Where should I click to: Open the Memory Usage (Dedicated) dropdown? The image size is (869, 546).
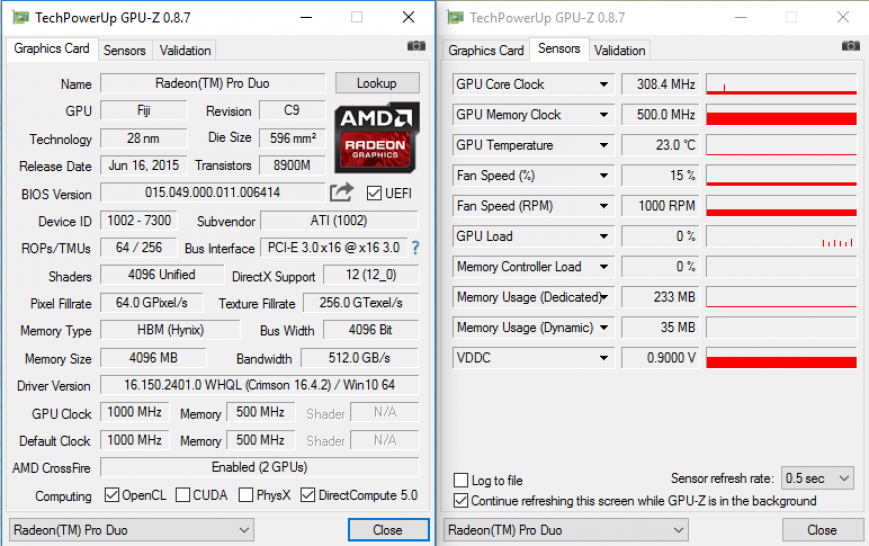click(604, 297)
